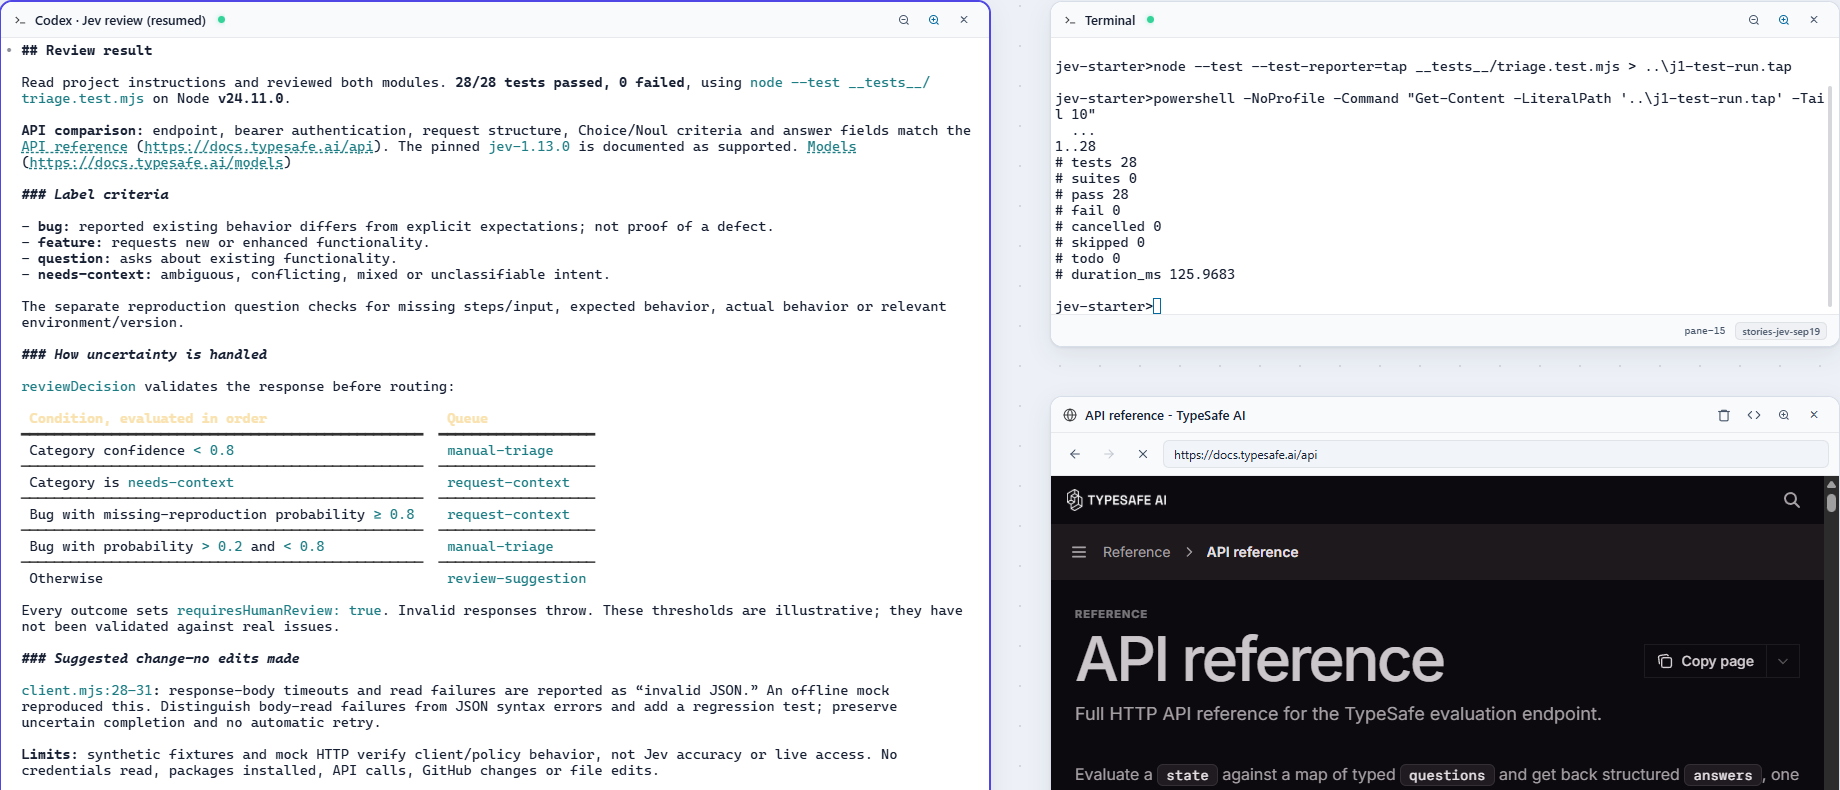
Task: Open the https://docs.typesafe.ai/api link
Action: coord(259,147)
